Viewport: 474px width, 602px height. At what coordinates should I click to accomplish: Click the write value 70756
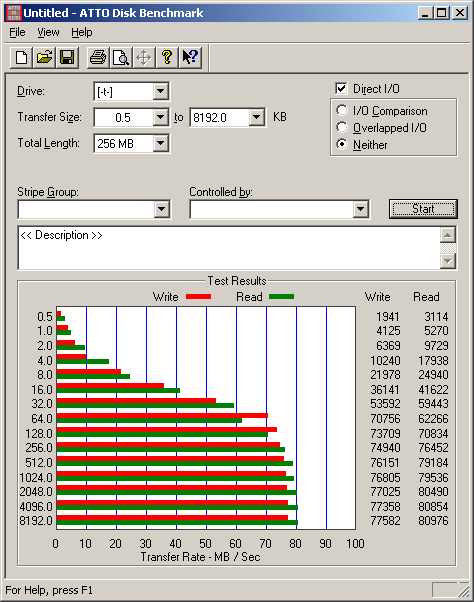point(385,419)
